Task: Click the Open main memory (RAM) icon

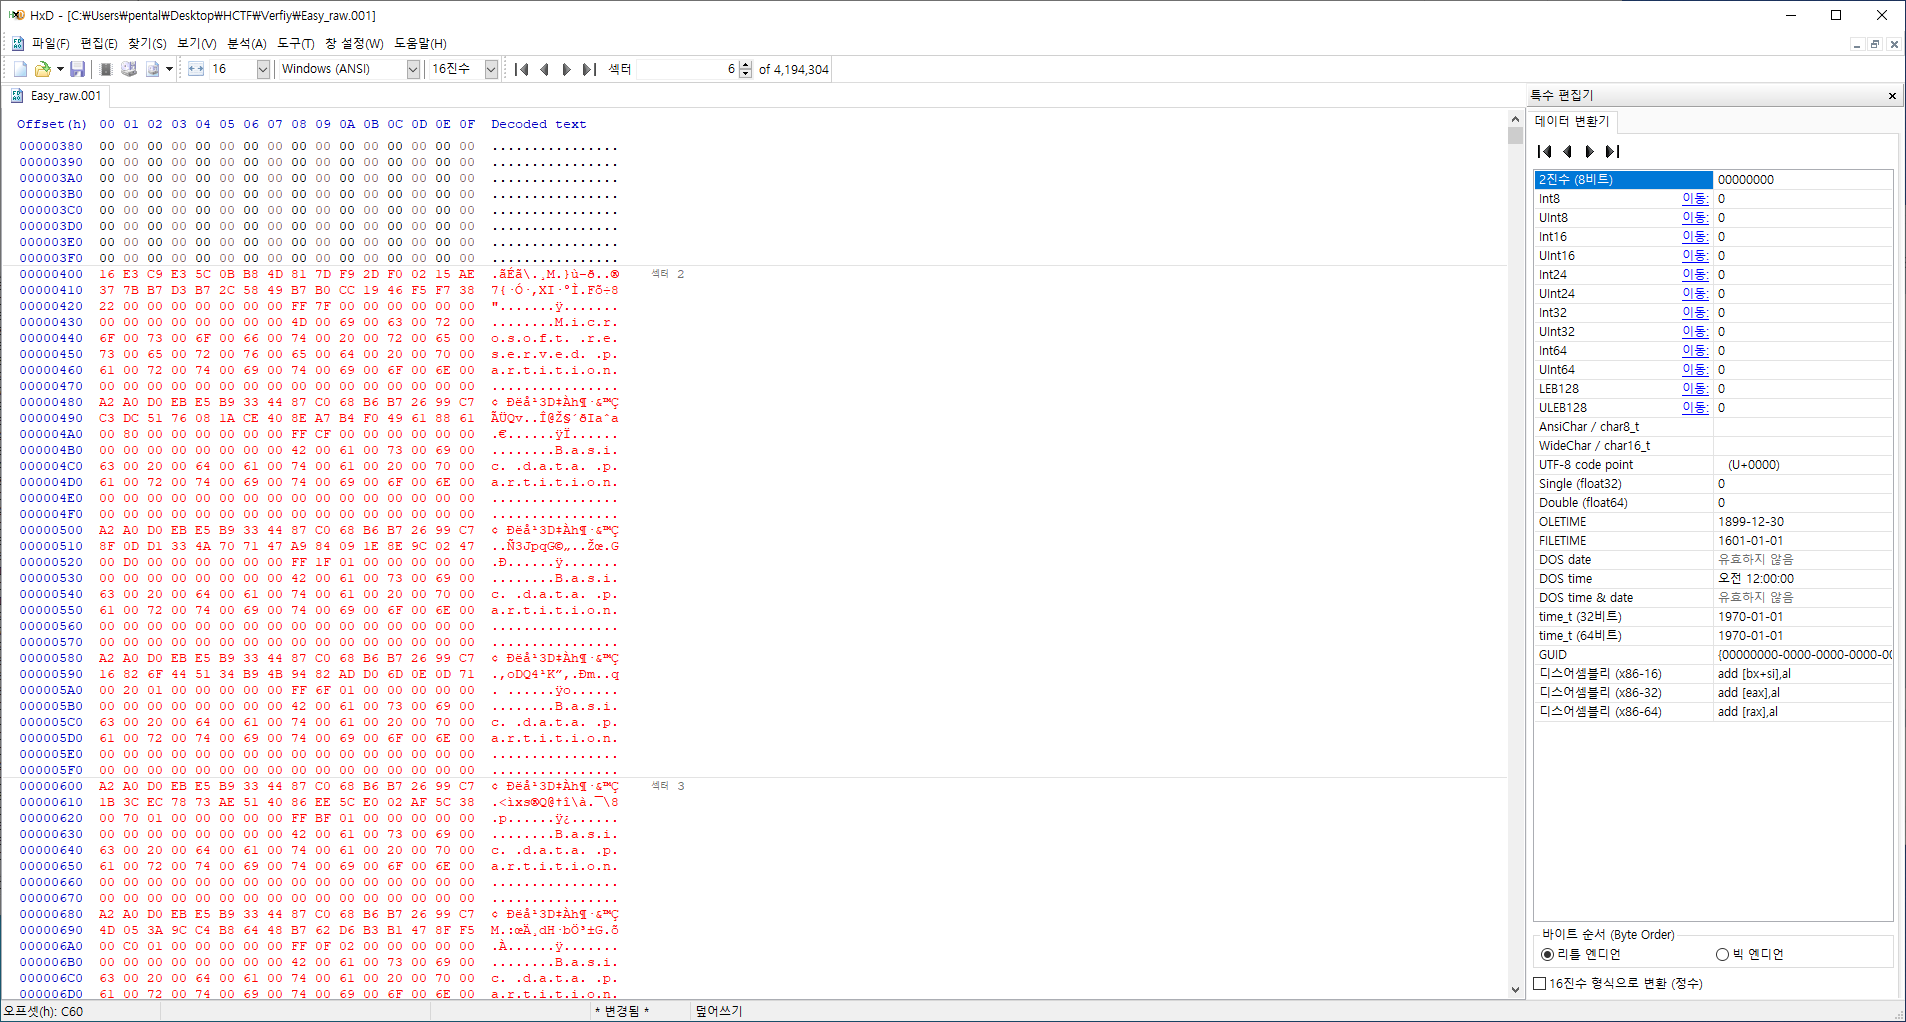Action: [106, 69]
